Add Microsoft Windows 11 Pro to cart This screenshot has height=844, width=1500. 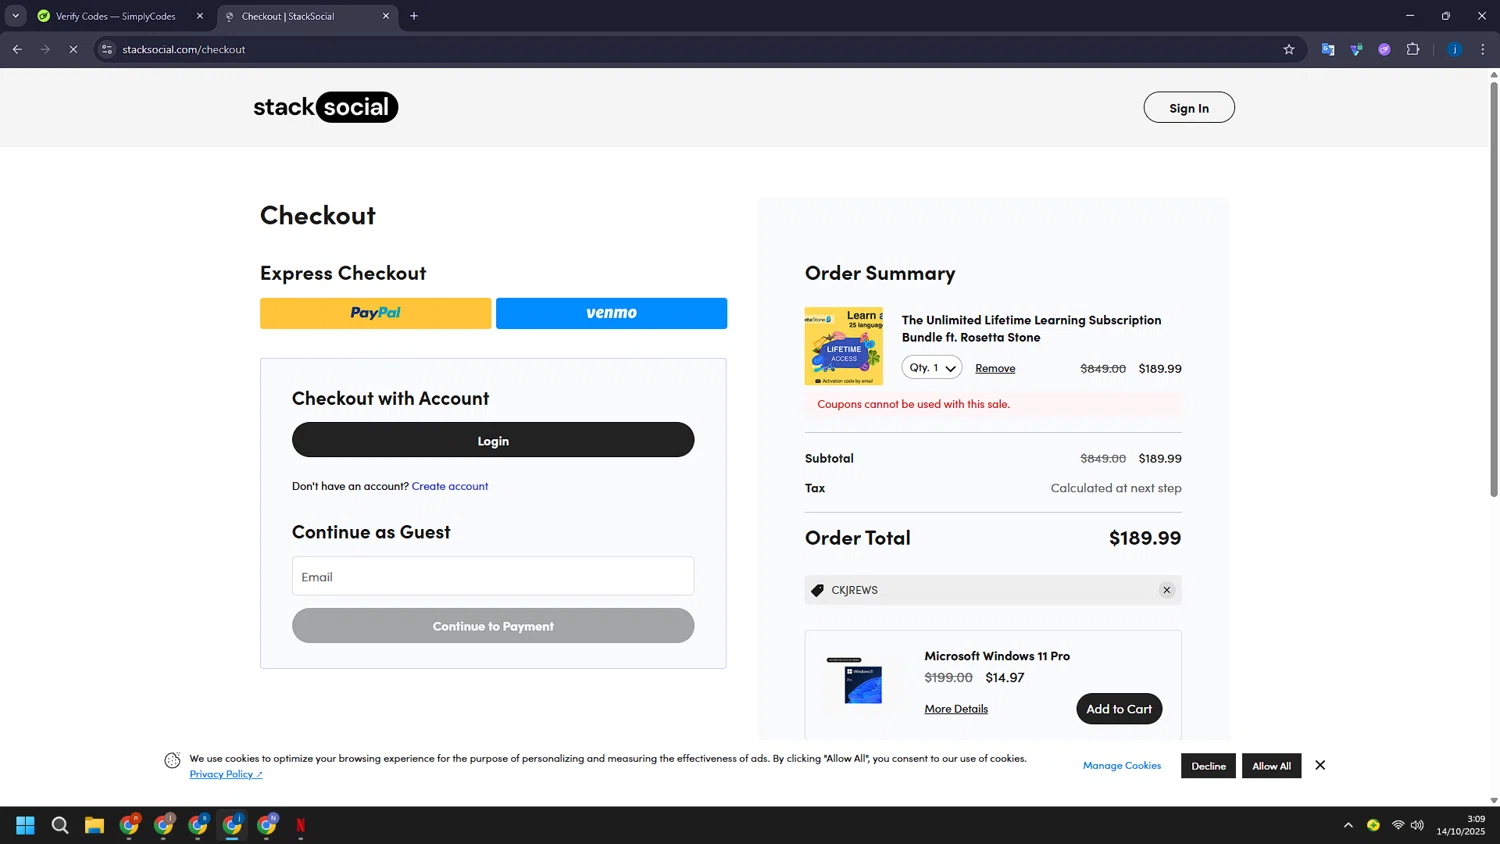(1118, 709)
